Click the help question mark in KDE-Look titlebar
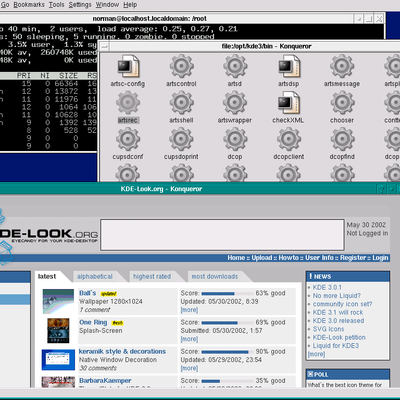The image size is (400, 400). (381, 189)
